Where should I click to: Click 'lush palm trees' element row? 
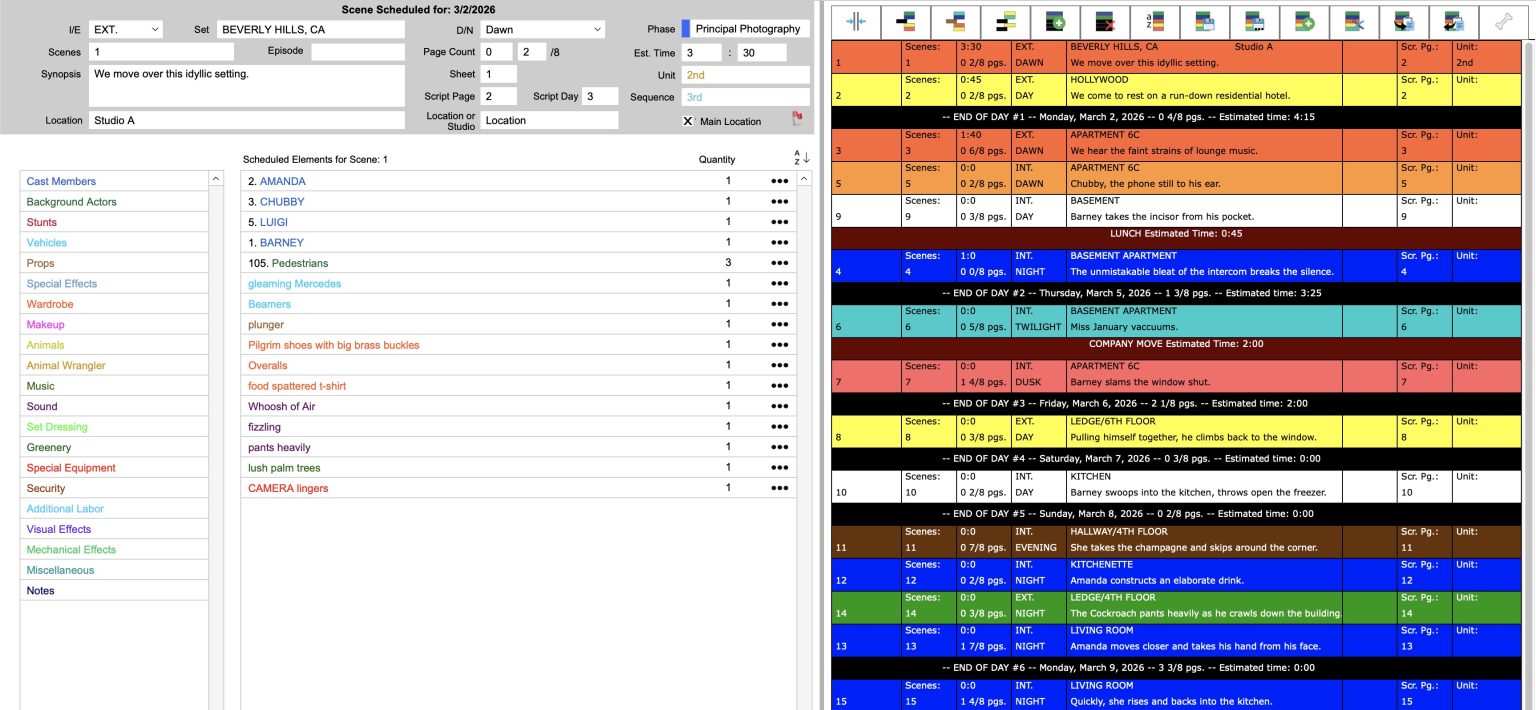point(519,467)
